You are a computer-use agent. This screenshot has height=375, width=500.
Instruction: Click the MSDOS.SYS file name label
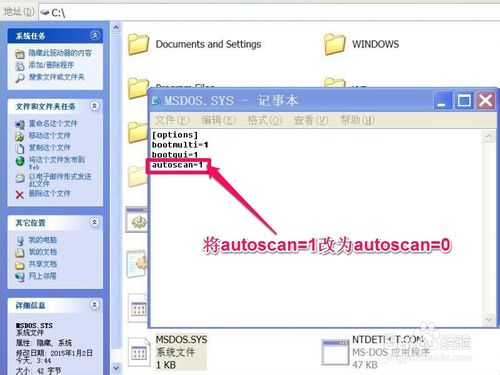tap(181, 340)
